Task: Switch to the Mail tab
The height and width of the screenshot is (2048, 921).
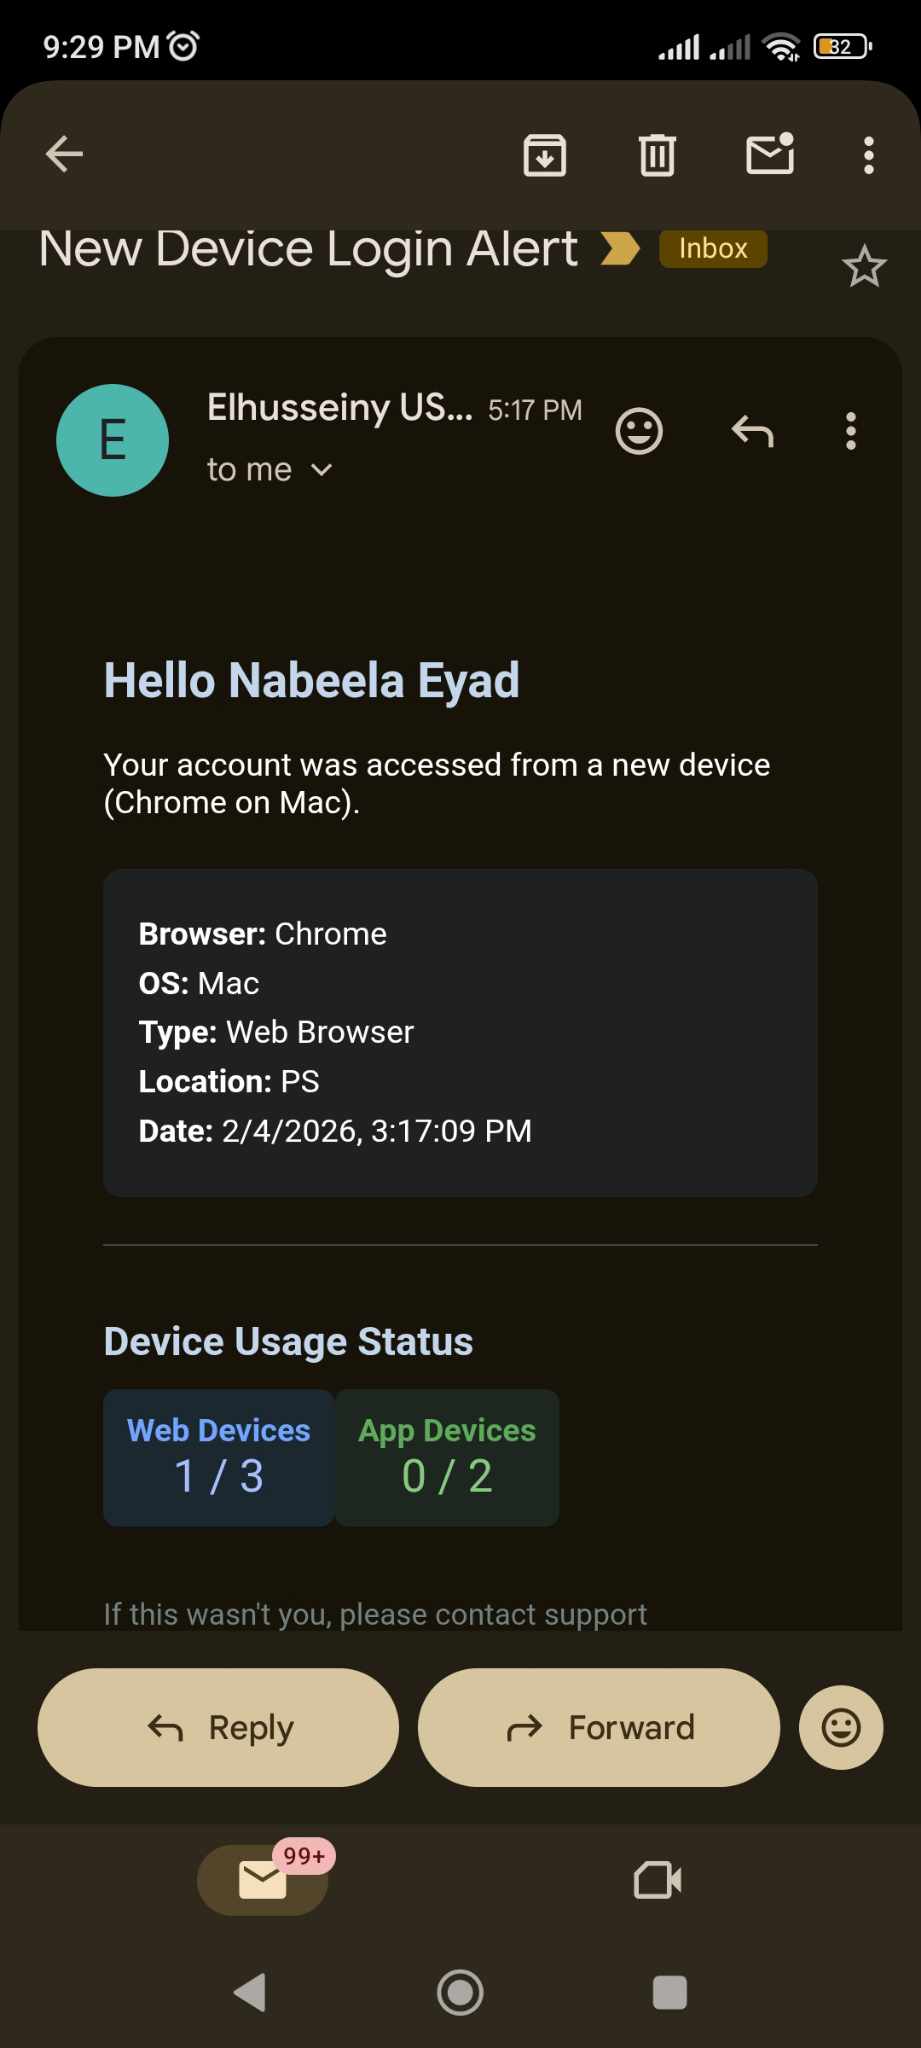Action: click(263, 1880)
